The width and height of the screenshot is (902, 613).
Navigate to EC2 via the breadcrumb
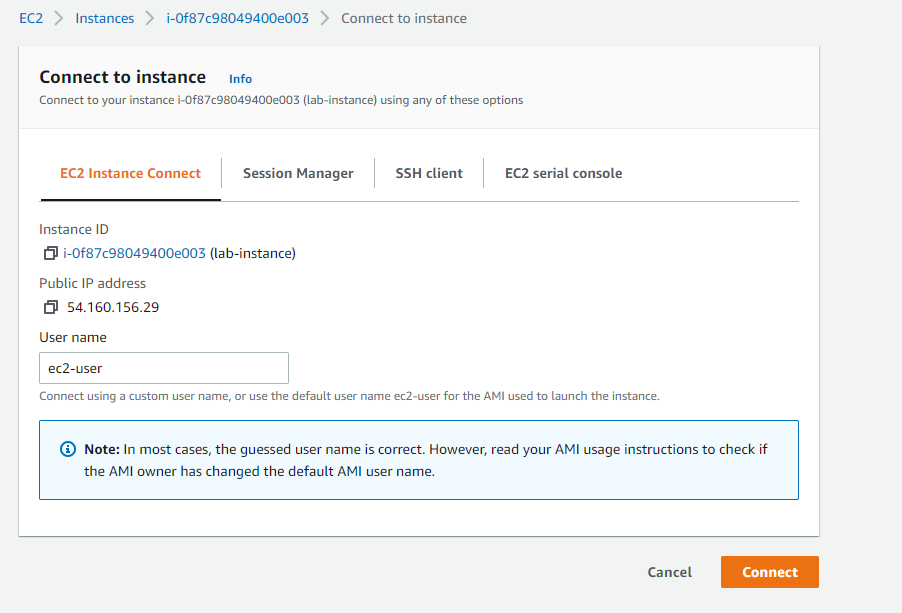[x=31, y=18]
